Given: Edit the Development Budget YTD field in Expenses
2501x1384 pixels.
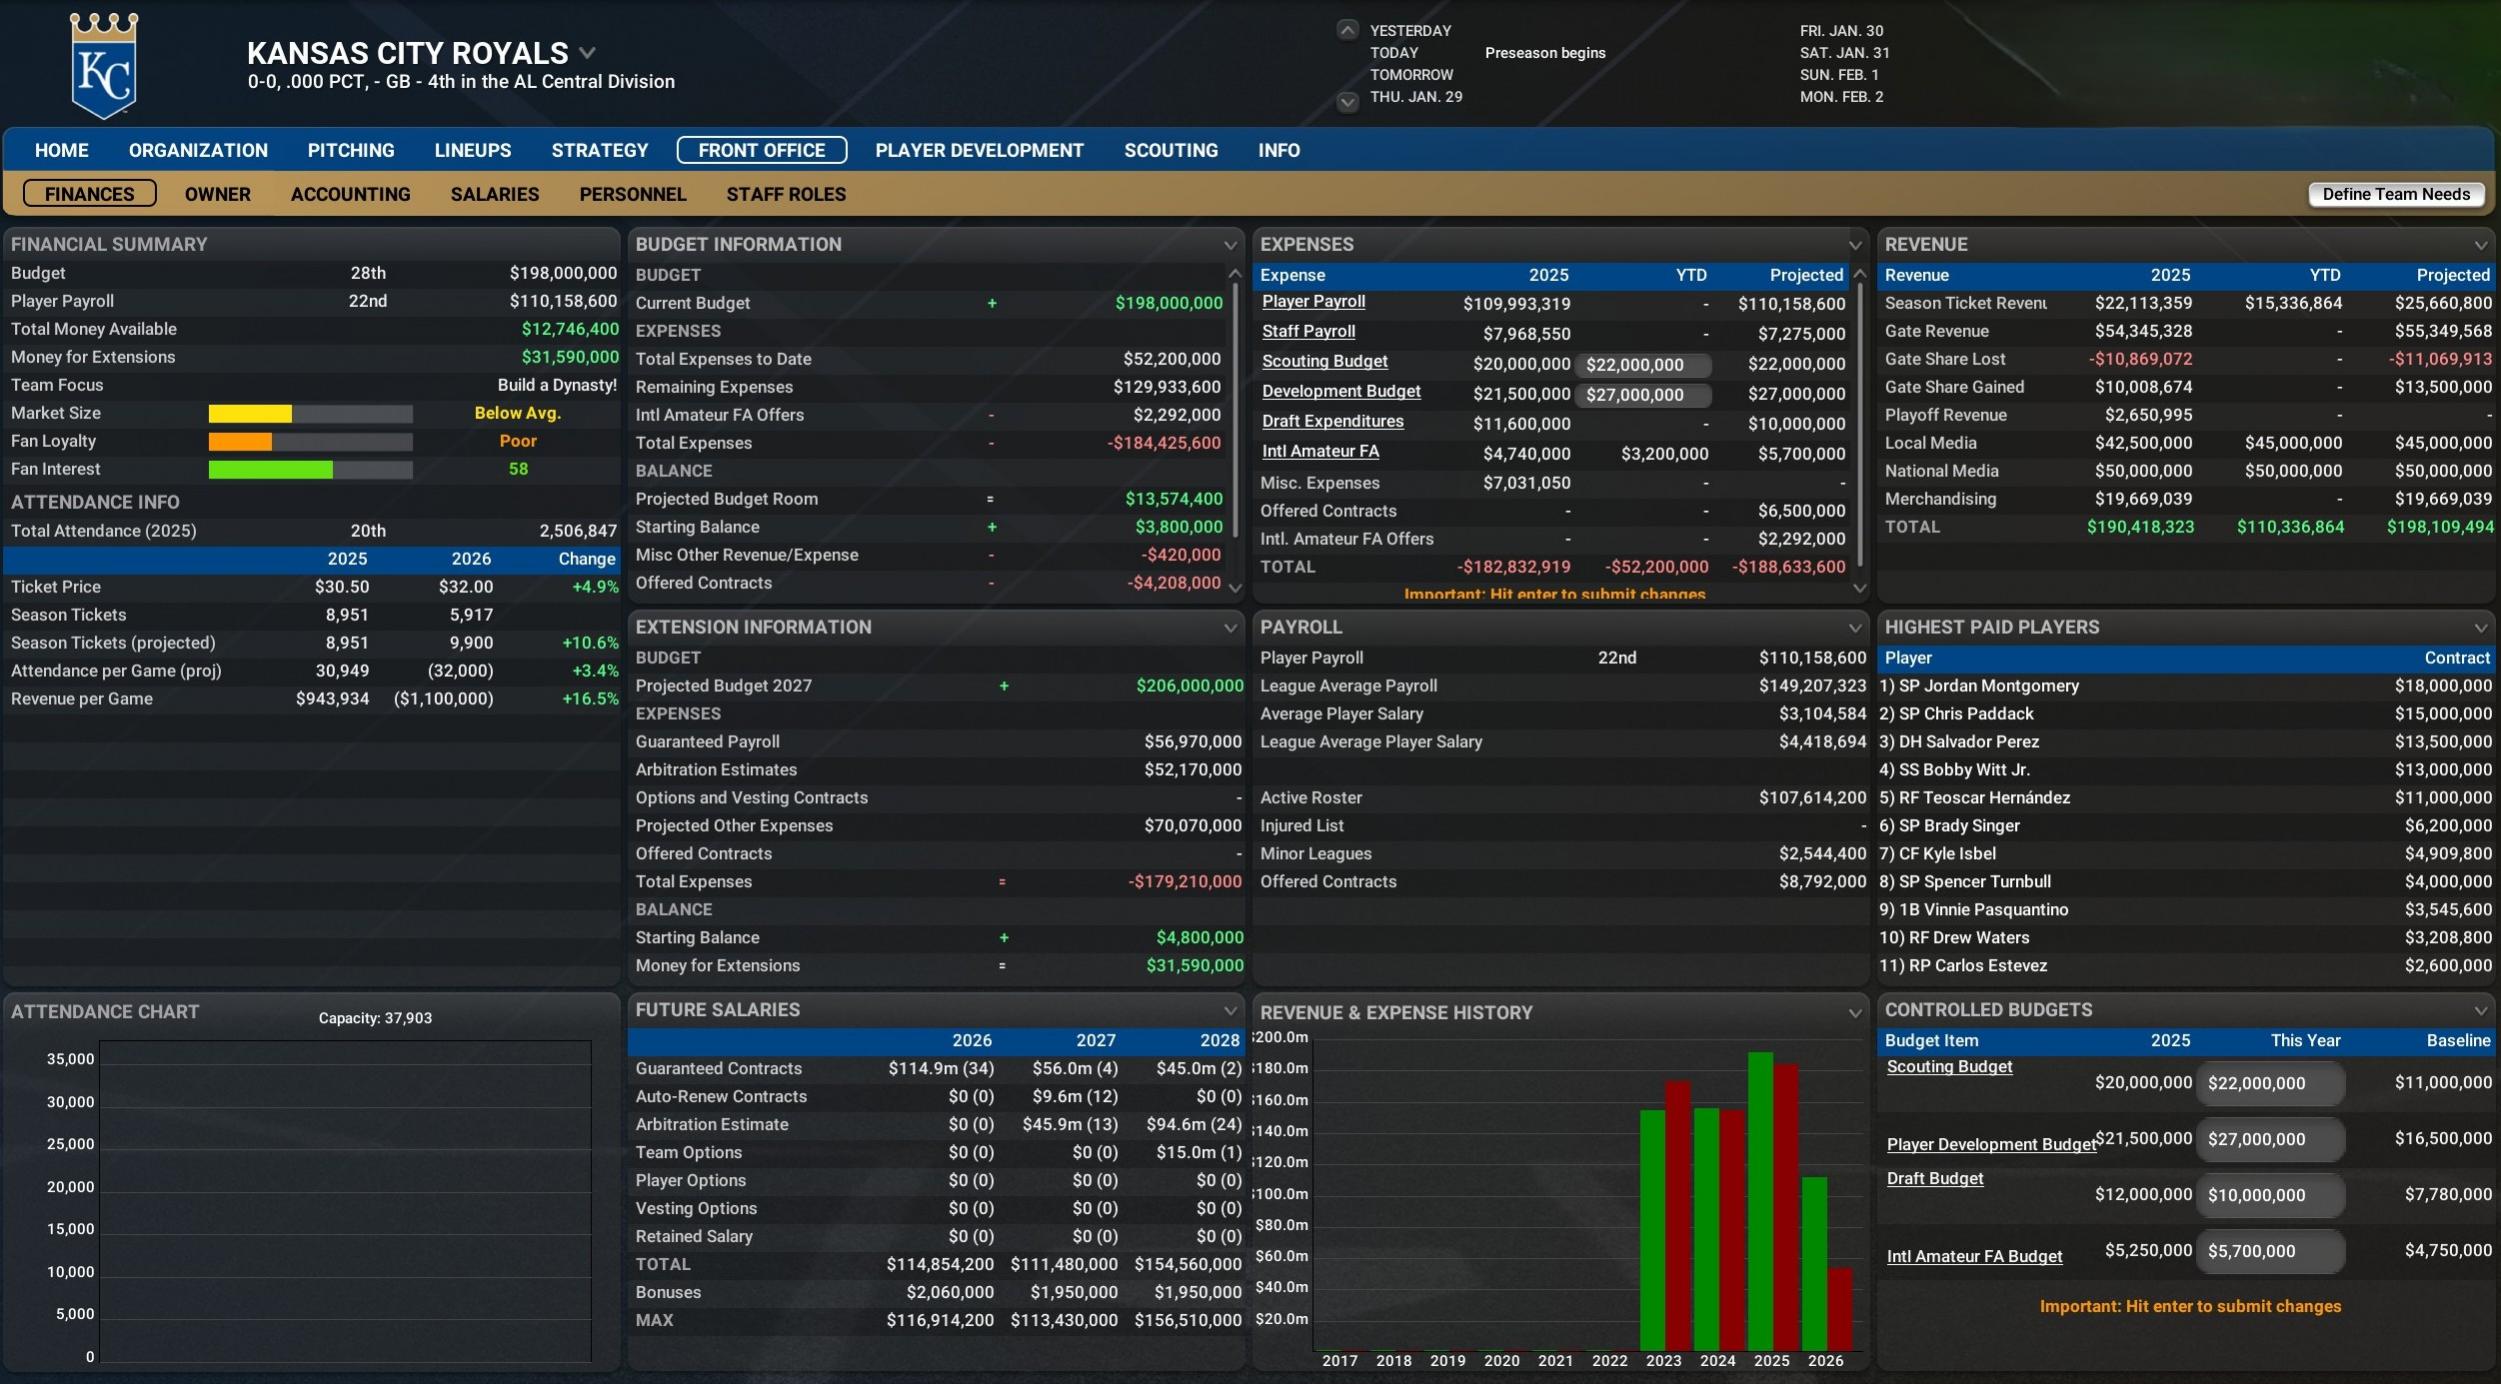Looking at the screenshot, I should (x=1643, y=395).
